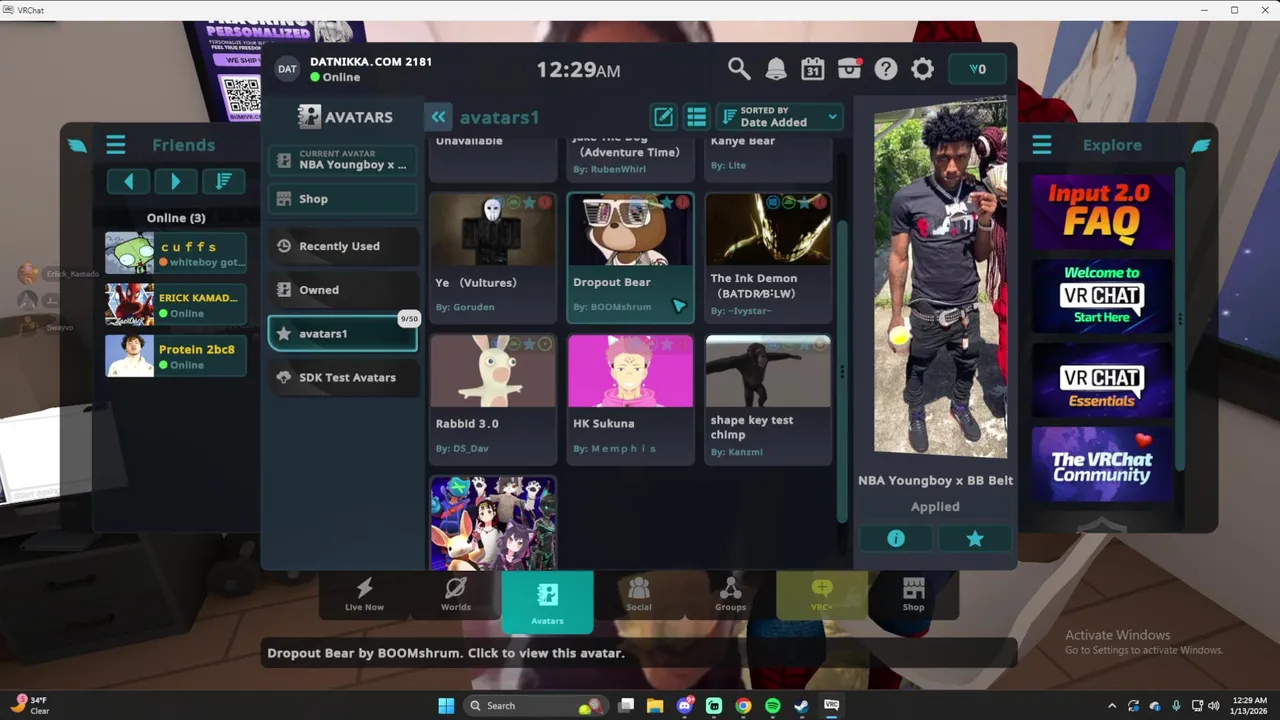Open the marketplace storefront icon with red dot
The width and height of the screenshot is (1280, 720).
tap(849, 69)
